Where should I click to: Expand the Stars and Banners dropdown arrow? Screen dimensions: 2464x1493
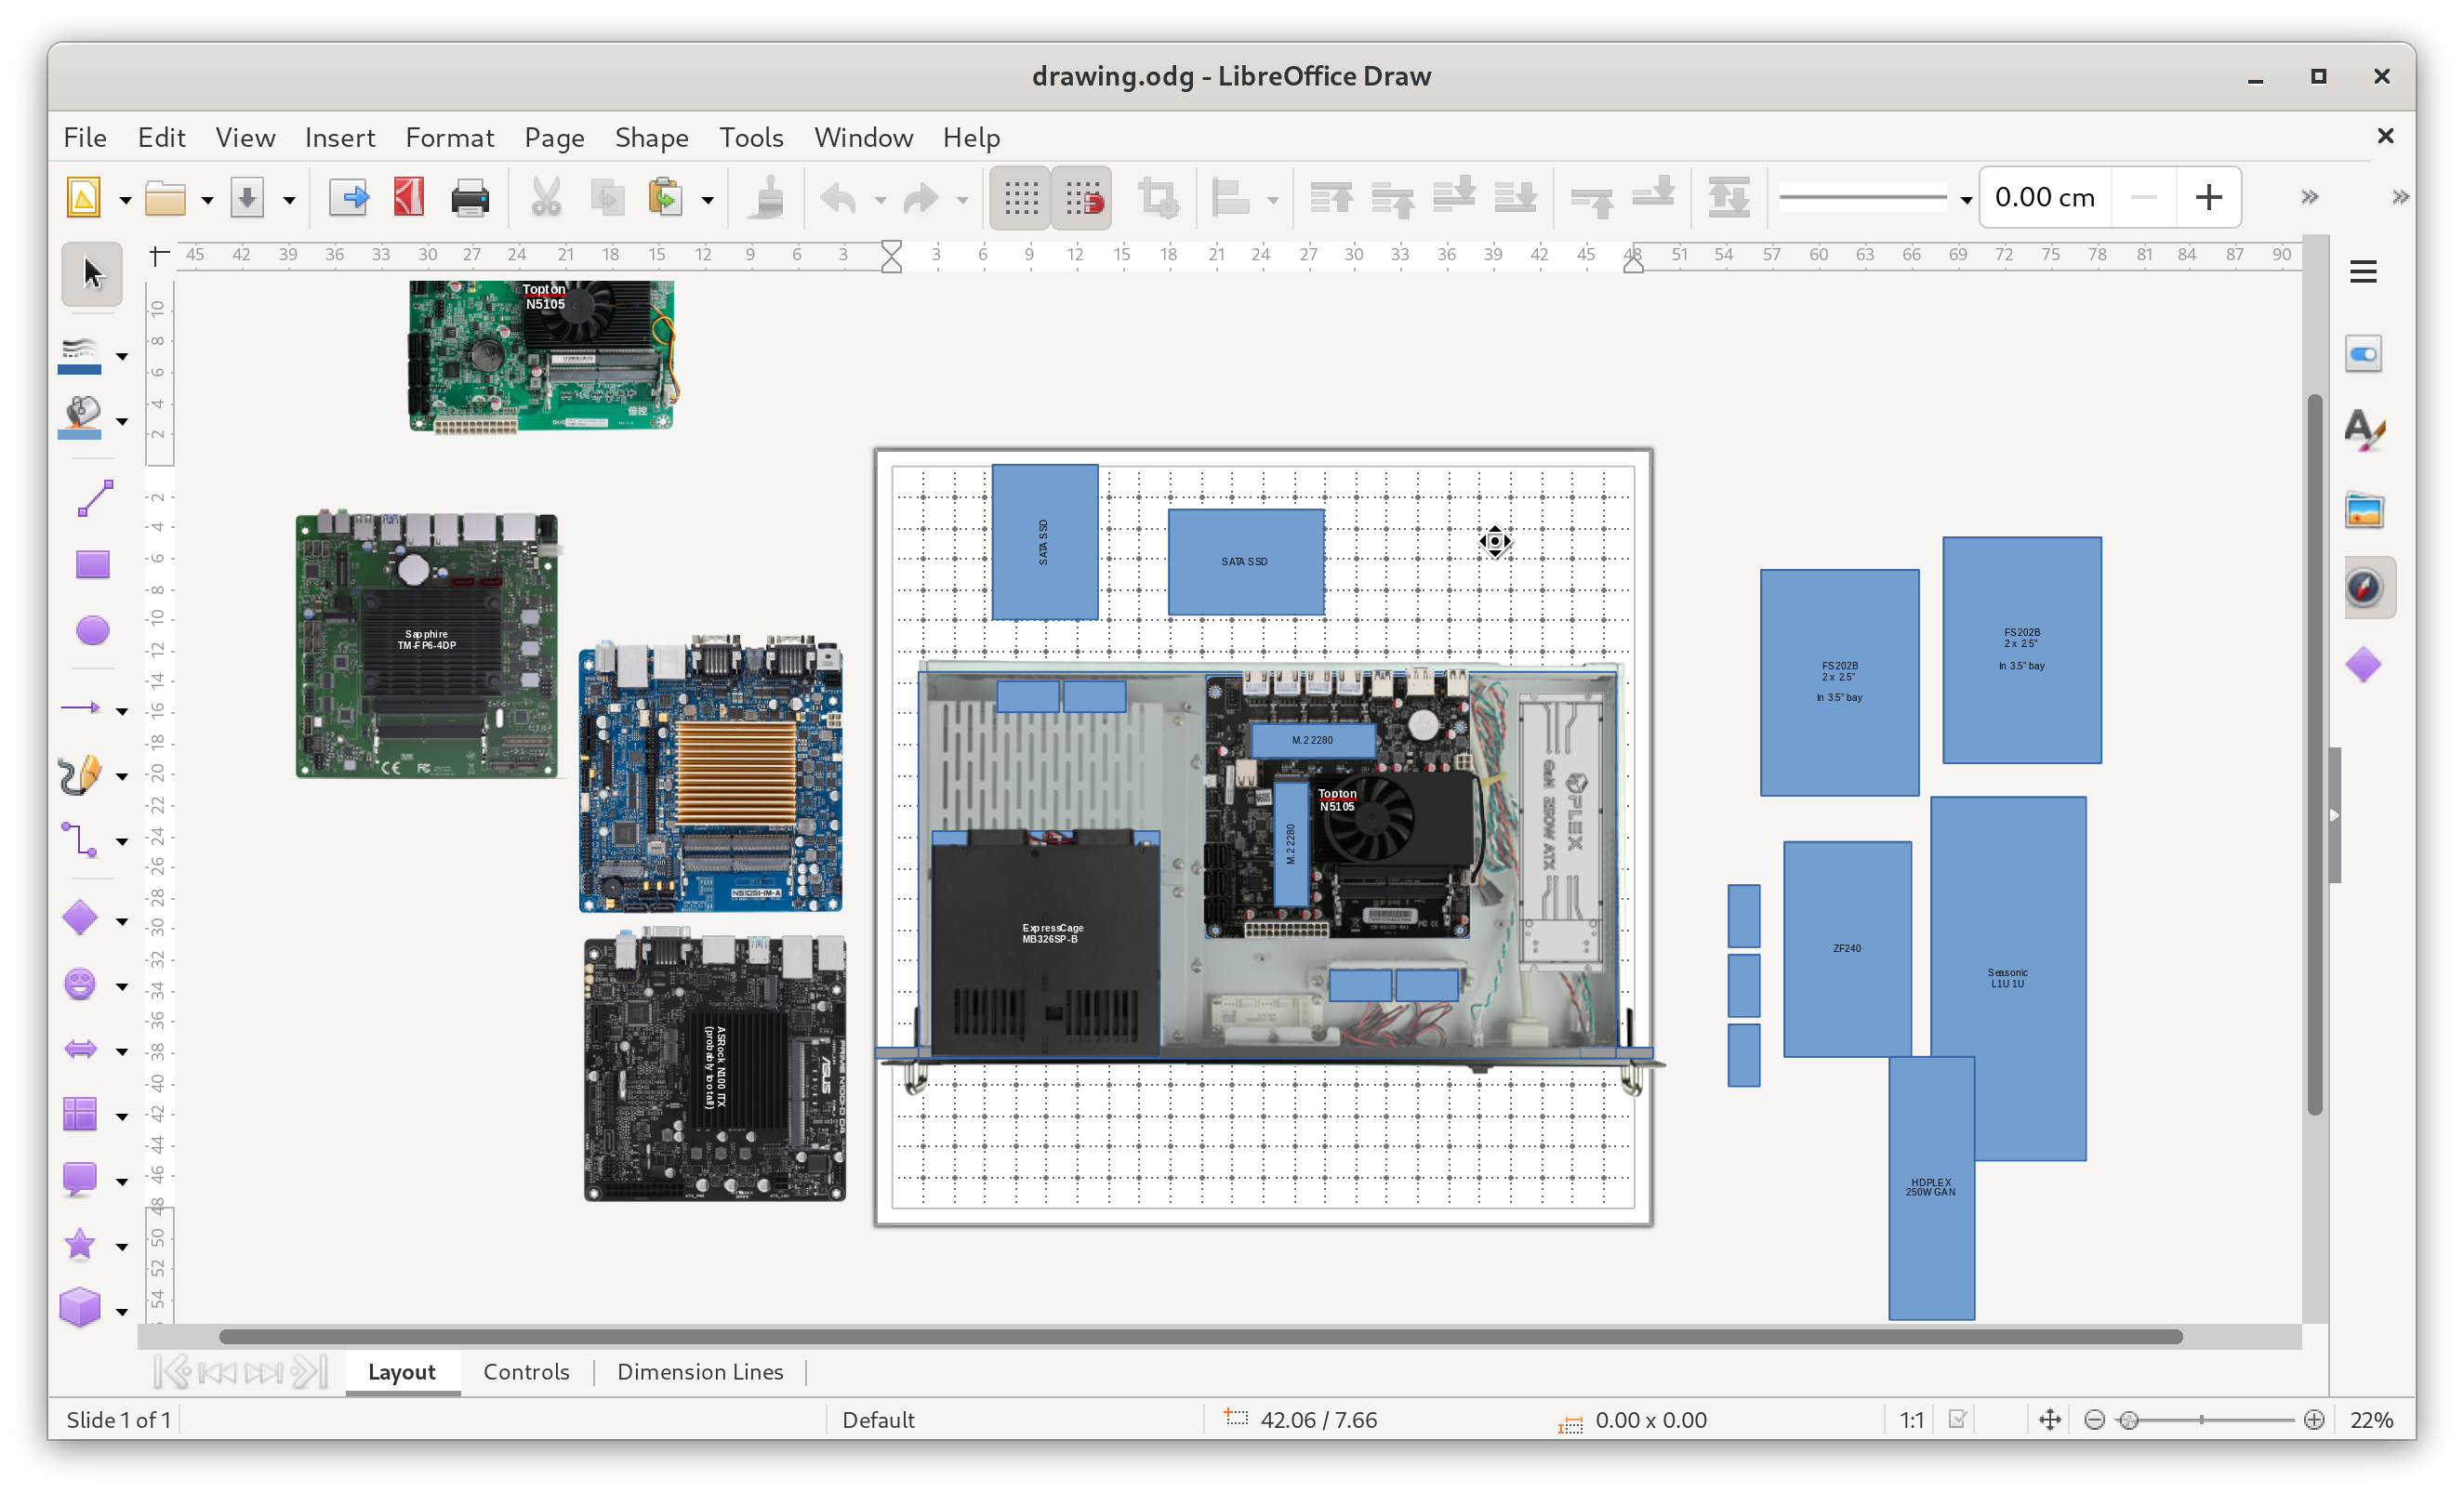(122, 1247)
